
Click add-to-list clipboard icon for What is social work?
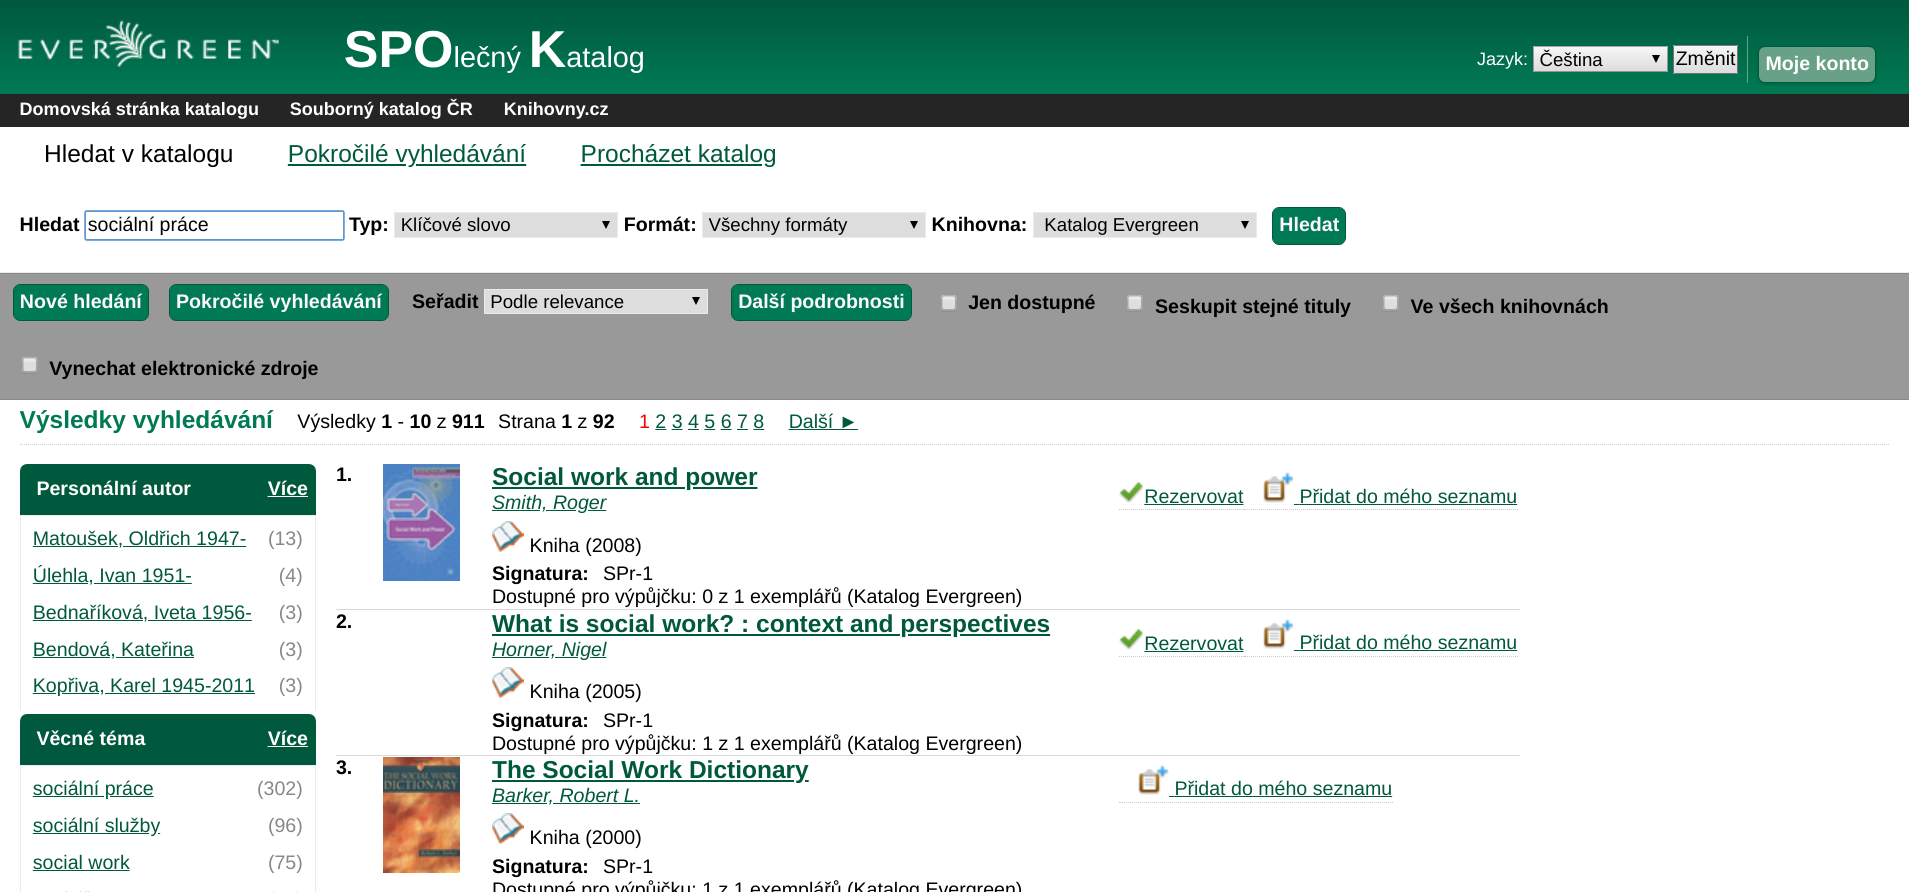pos(1277,634)
